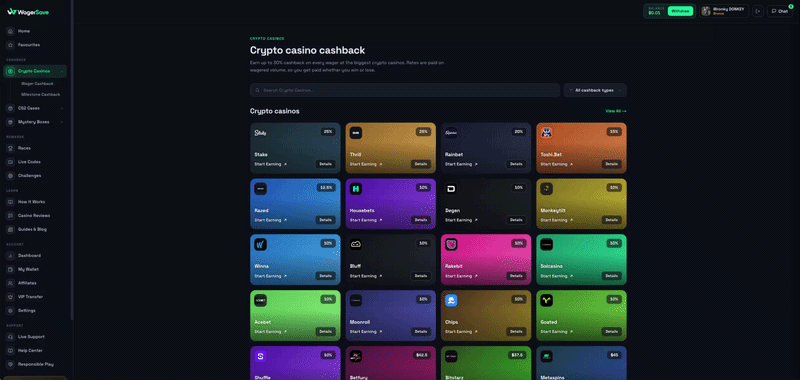Open Details on the Razed card
This screenshot has height=380, width=800.
(326, 220)
